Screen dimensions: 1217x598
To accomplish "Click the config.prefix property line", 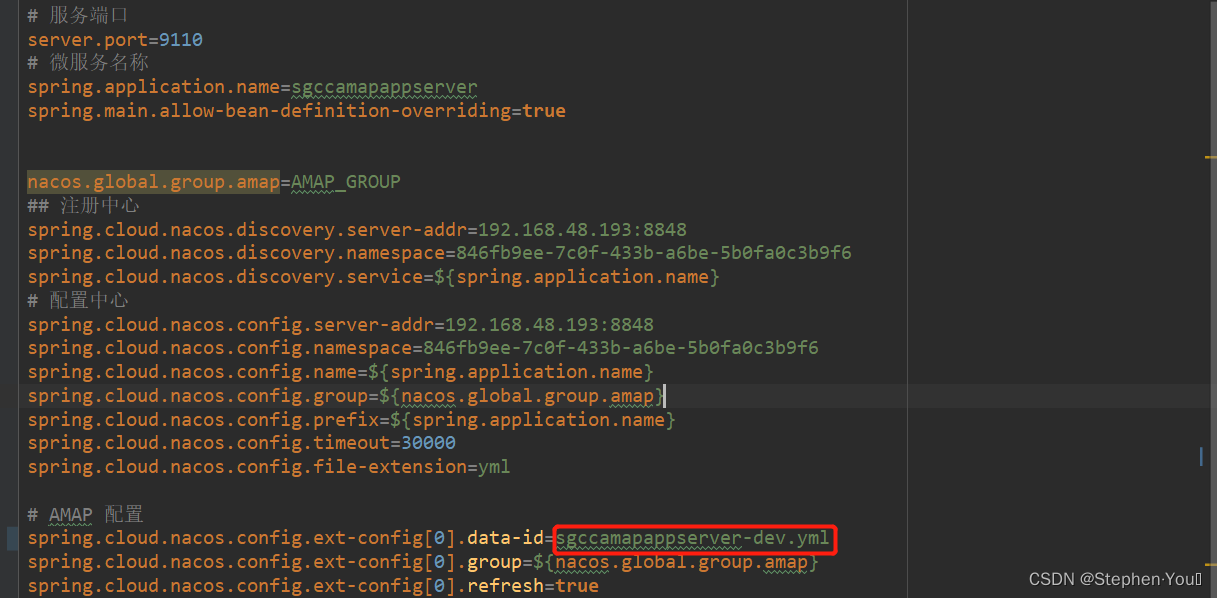I will click(351, 420).
